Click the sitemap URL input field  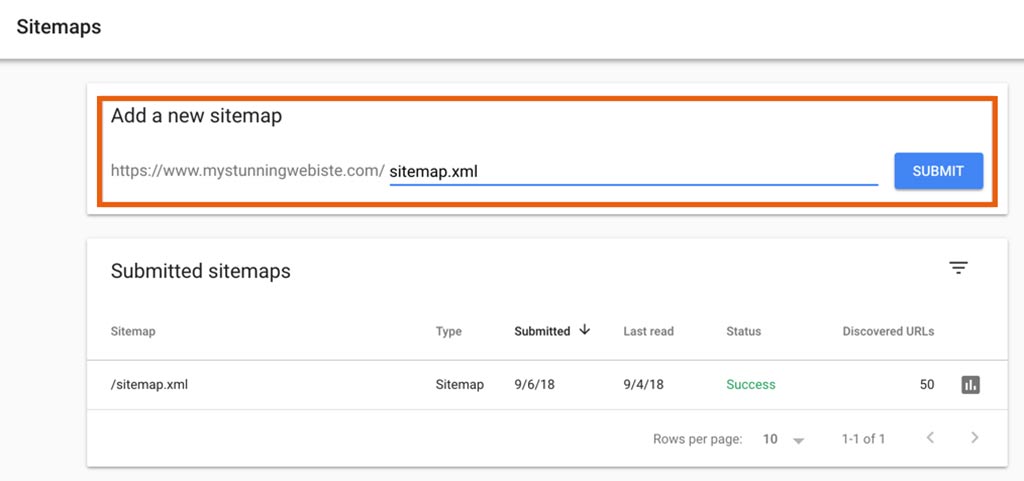[x=632, y=171]
